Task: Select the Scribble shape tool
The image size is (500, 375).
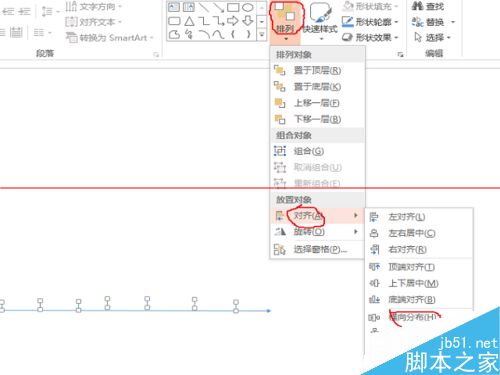Action: (x=189, y=34)
